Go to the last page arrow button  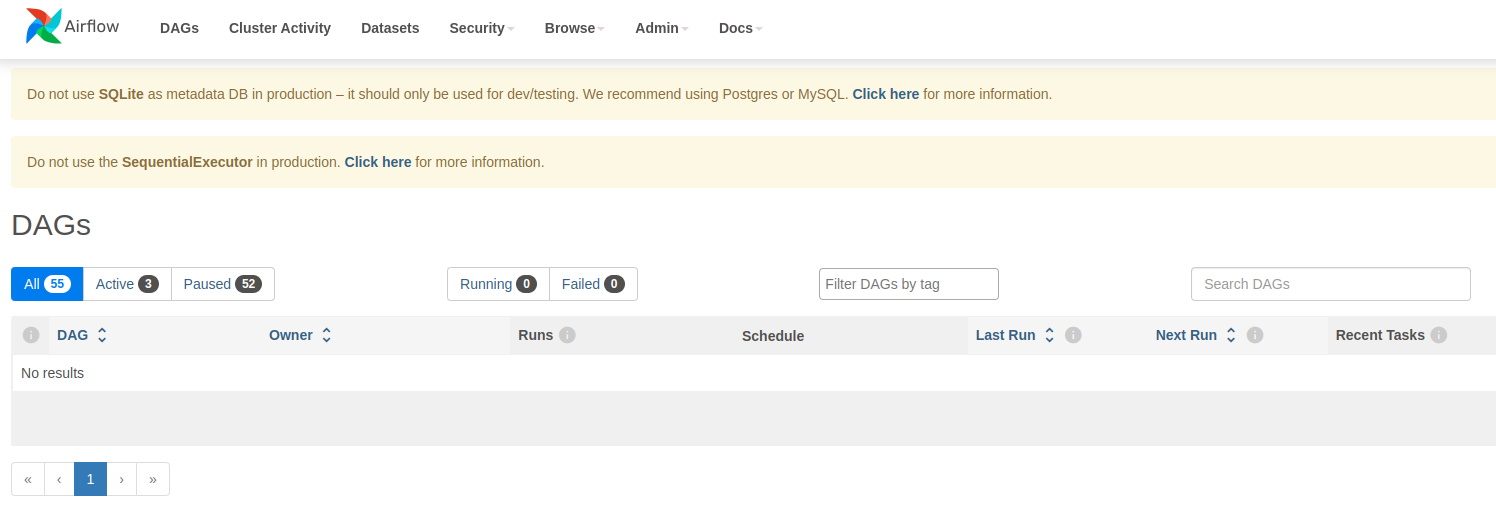pyautogui.click(x=153, y=479)
